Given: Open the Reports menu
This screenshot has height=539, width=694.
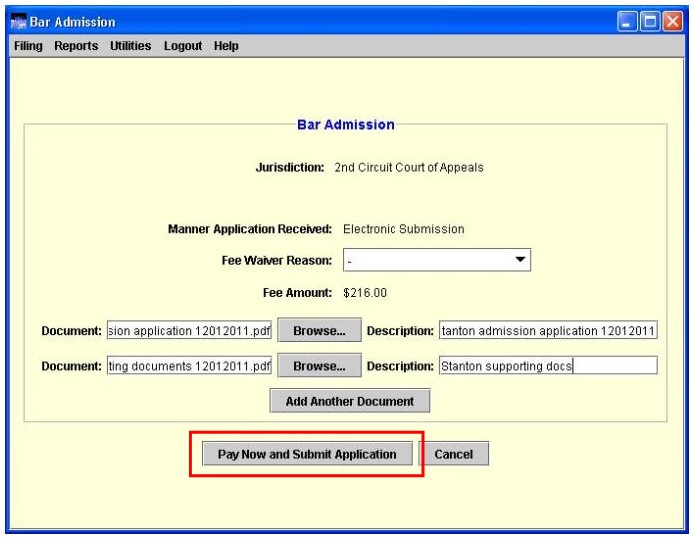Looking at the screenshot, I should tap(76, 46).
